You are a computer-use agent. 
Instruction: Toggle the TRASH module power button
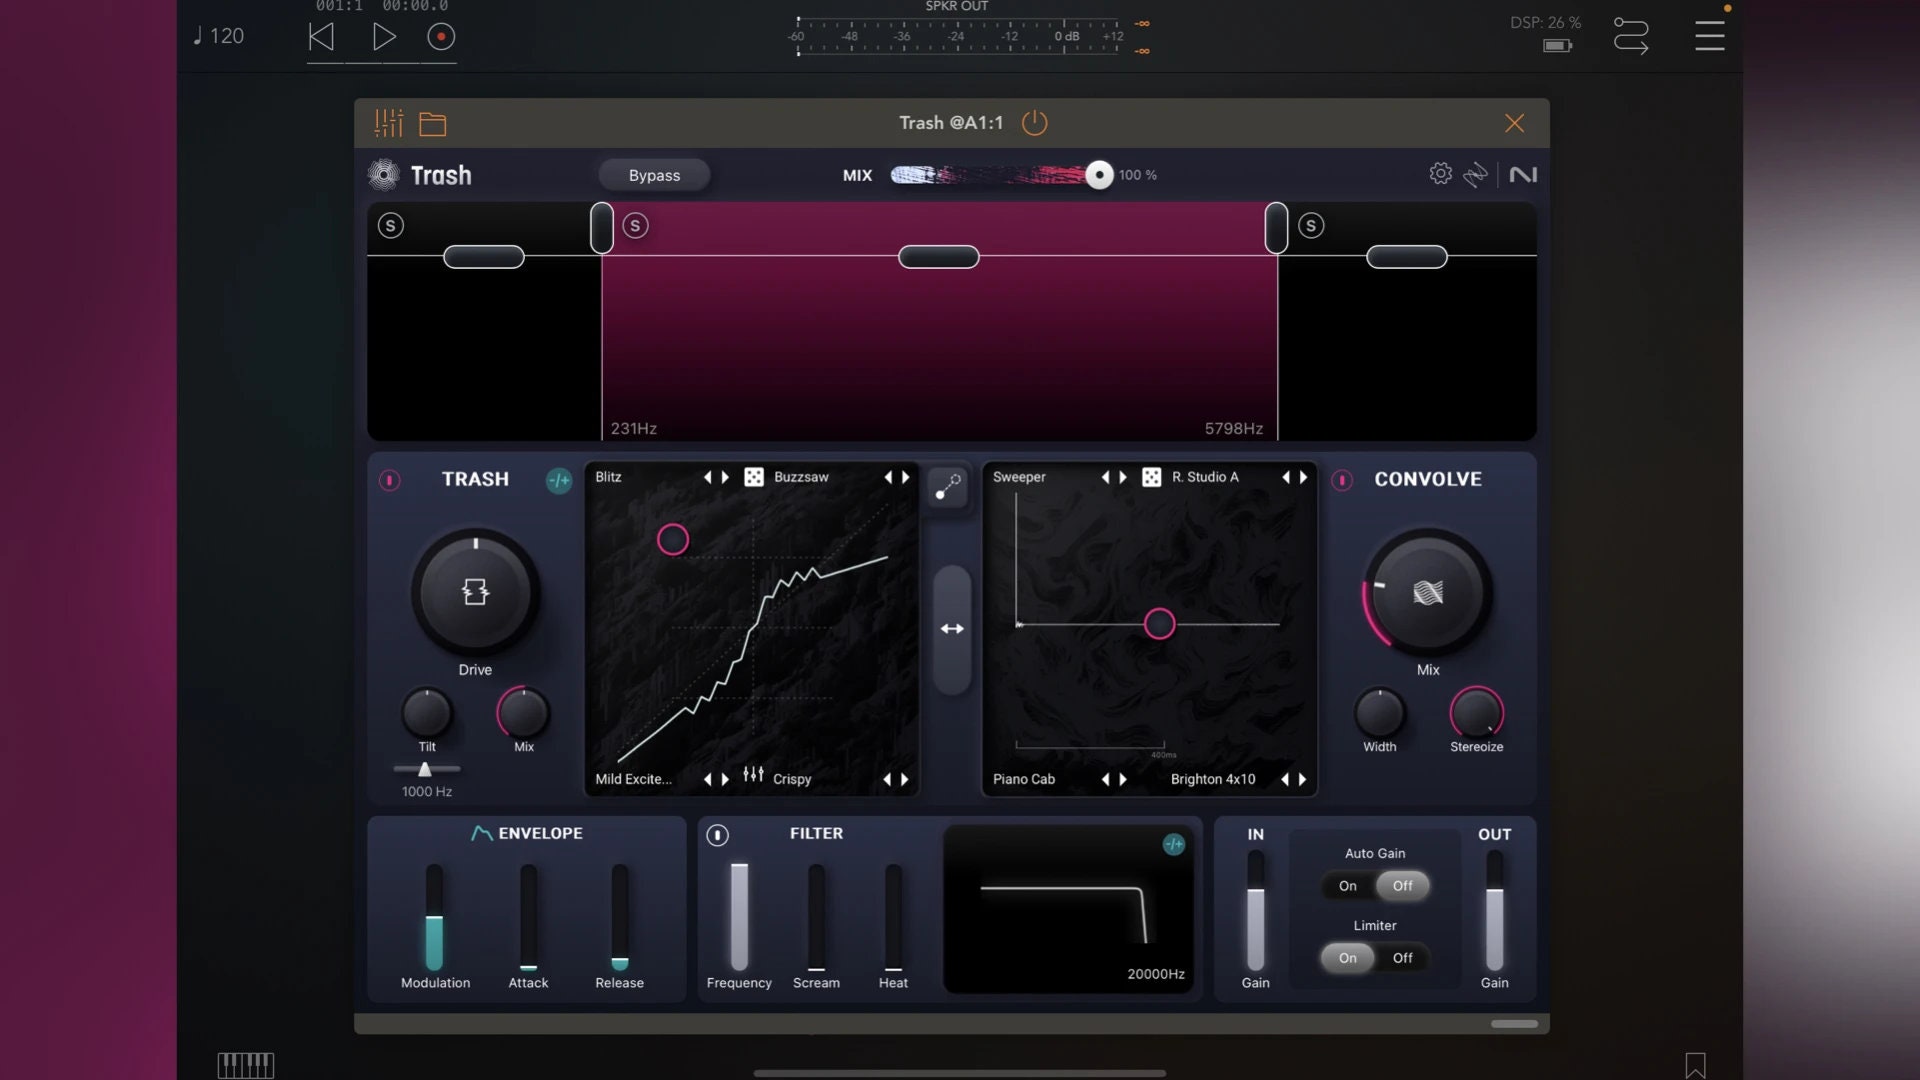pyautogui.click(x=390, y=481)
